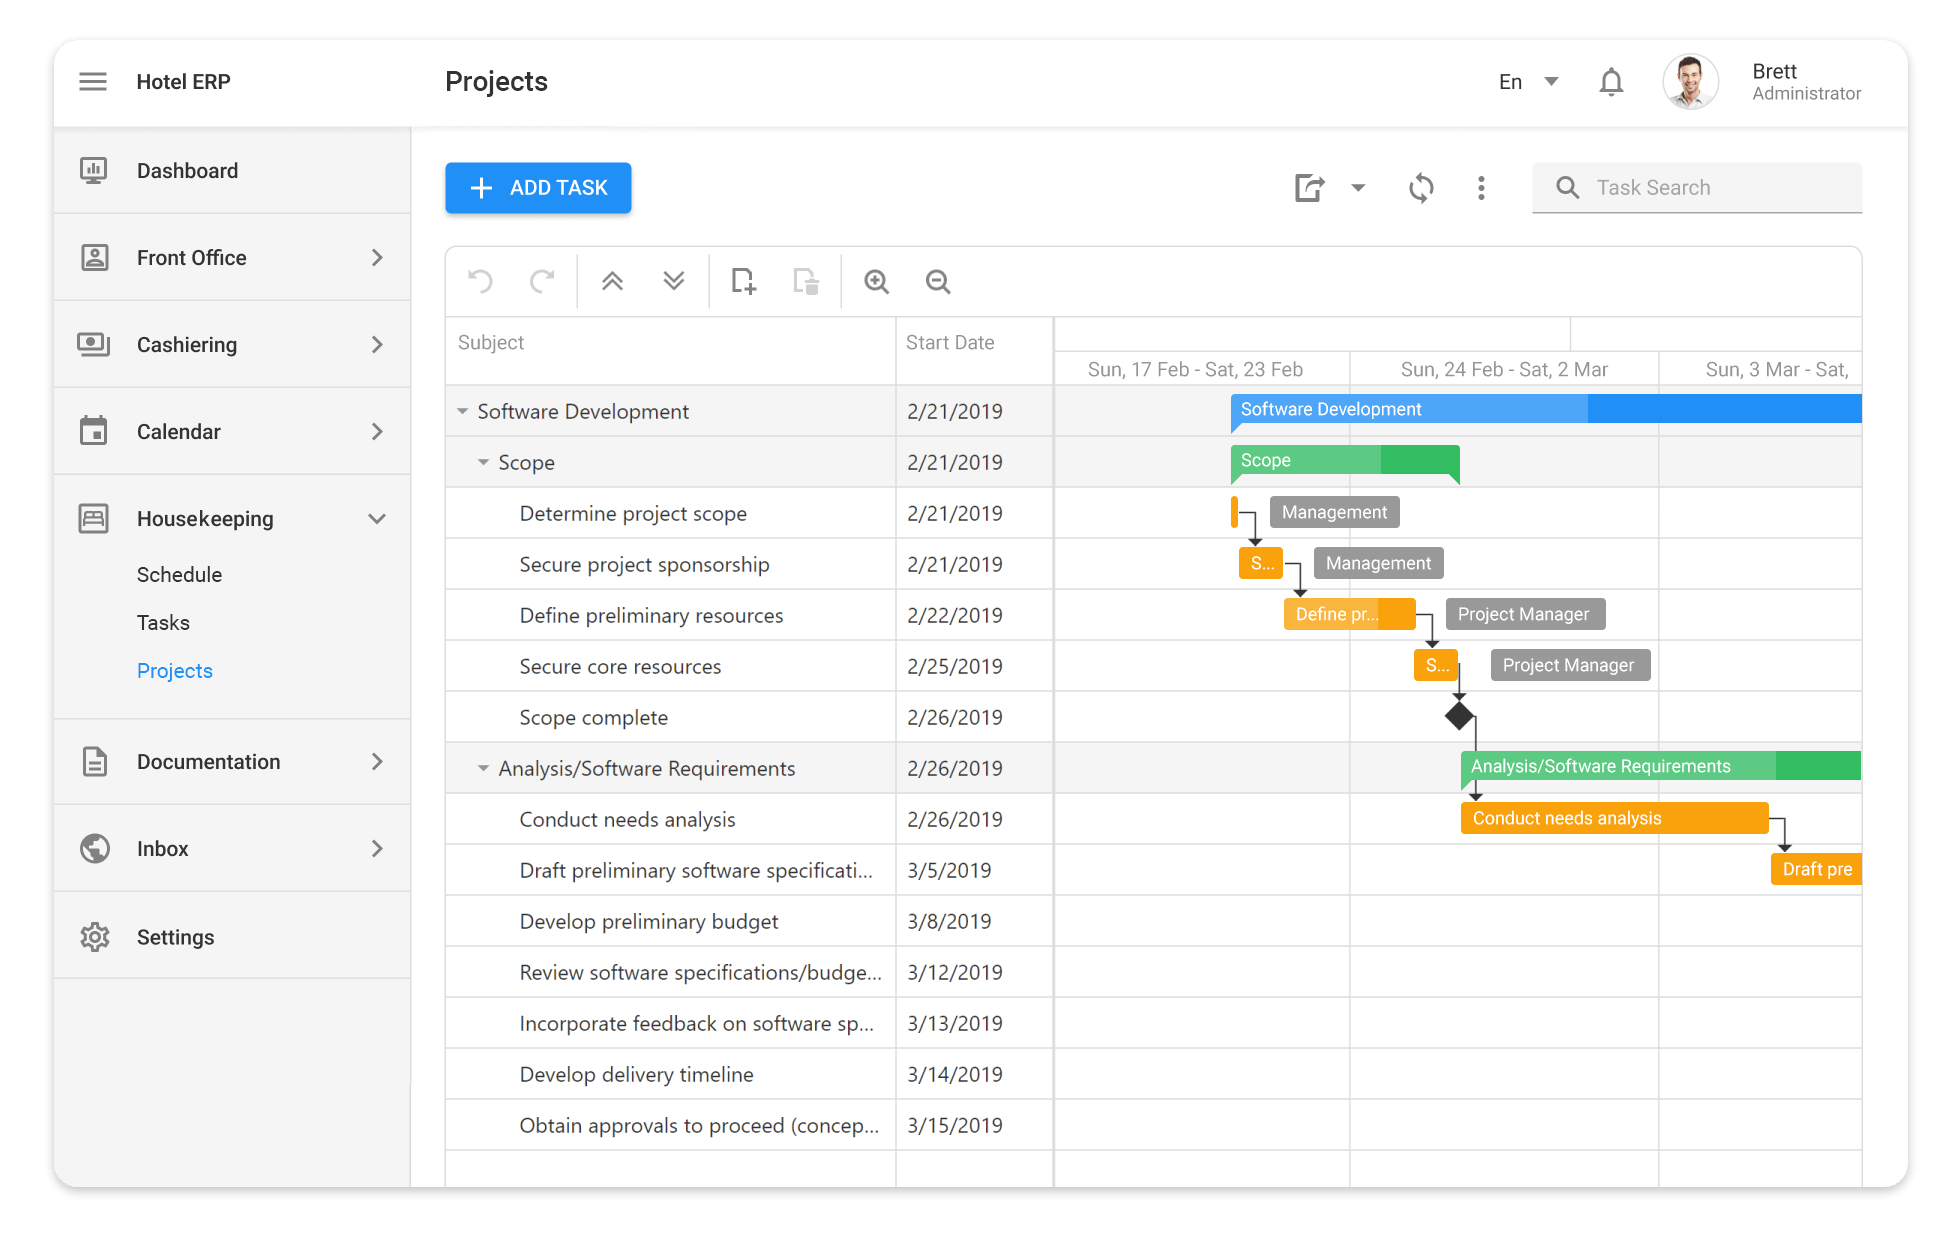Open Schedule under Housekeeping
1960x1240 pixels.
click(179, 574)
